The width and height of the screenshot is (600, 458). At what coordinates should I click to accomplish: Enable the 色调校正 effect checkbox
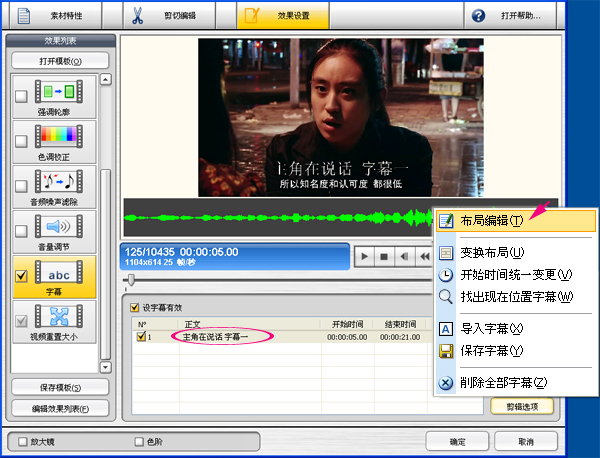tap(21, 141)
